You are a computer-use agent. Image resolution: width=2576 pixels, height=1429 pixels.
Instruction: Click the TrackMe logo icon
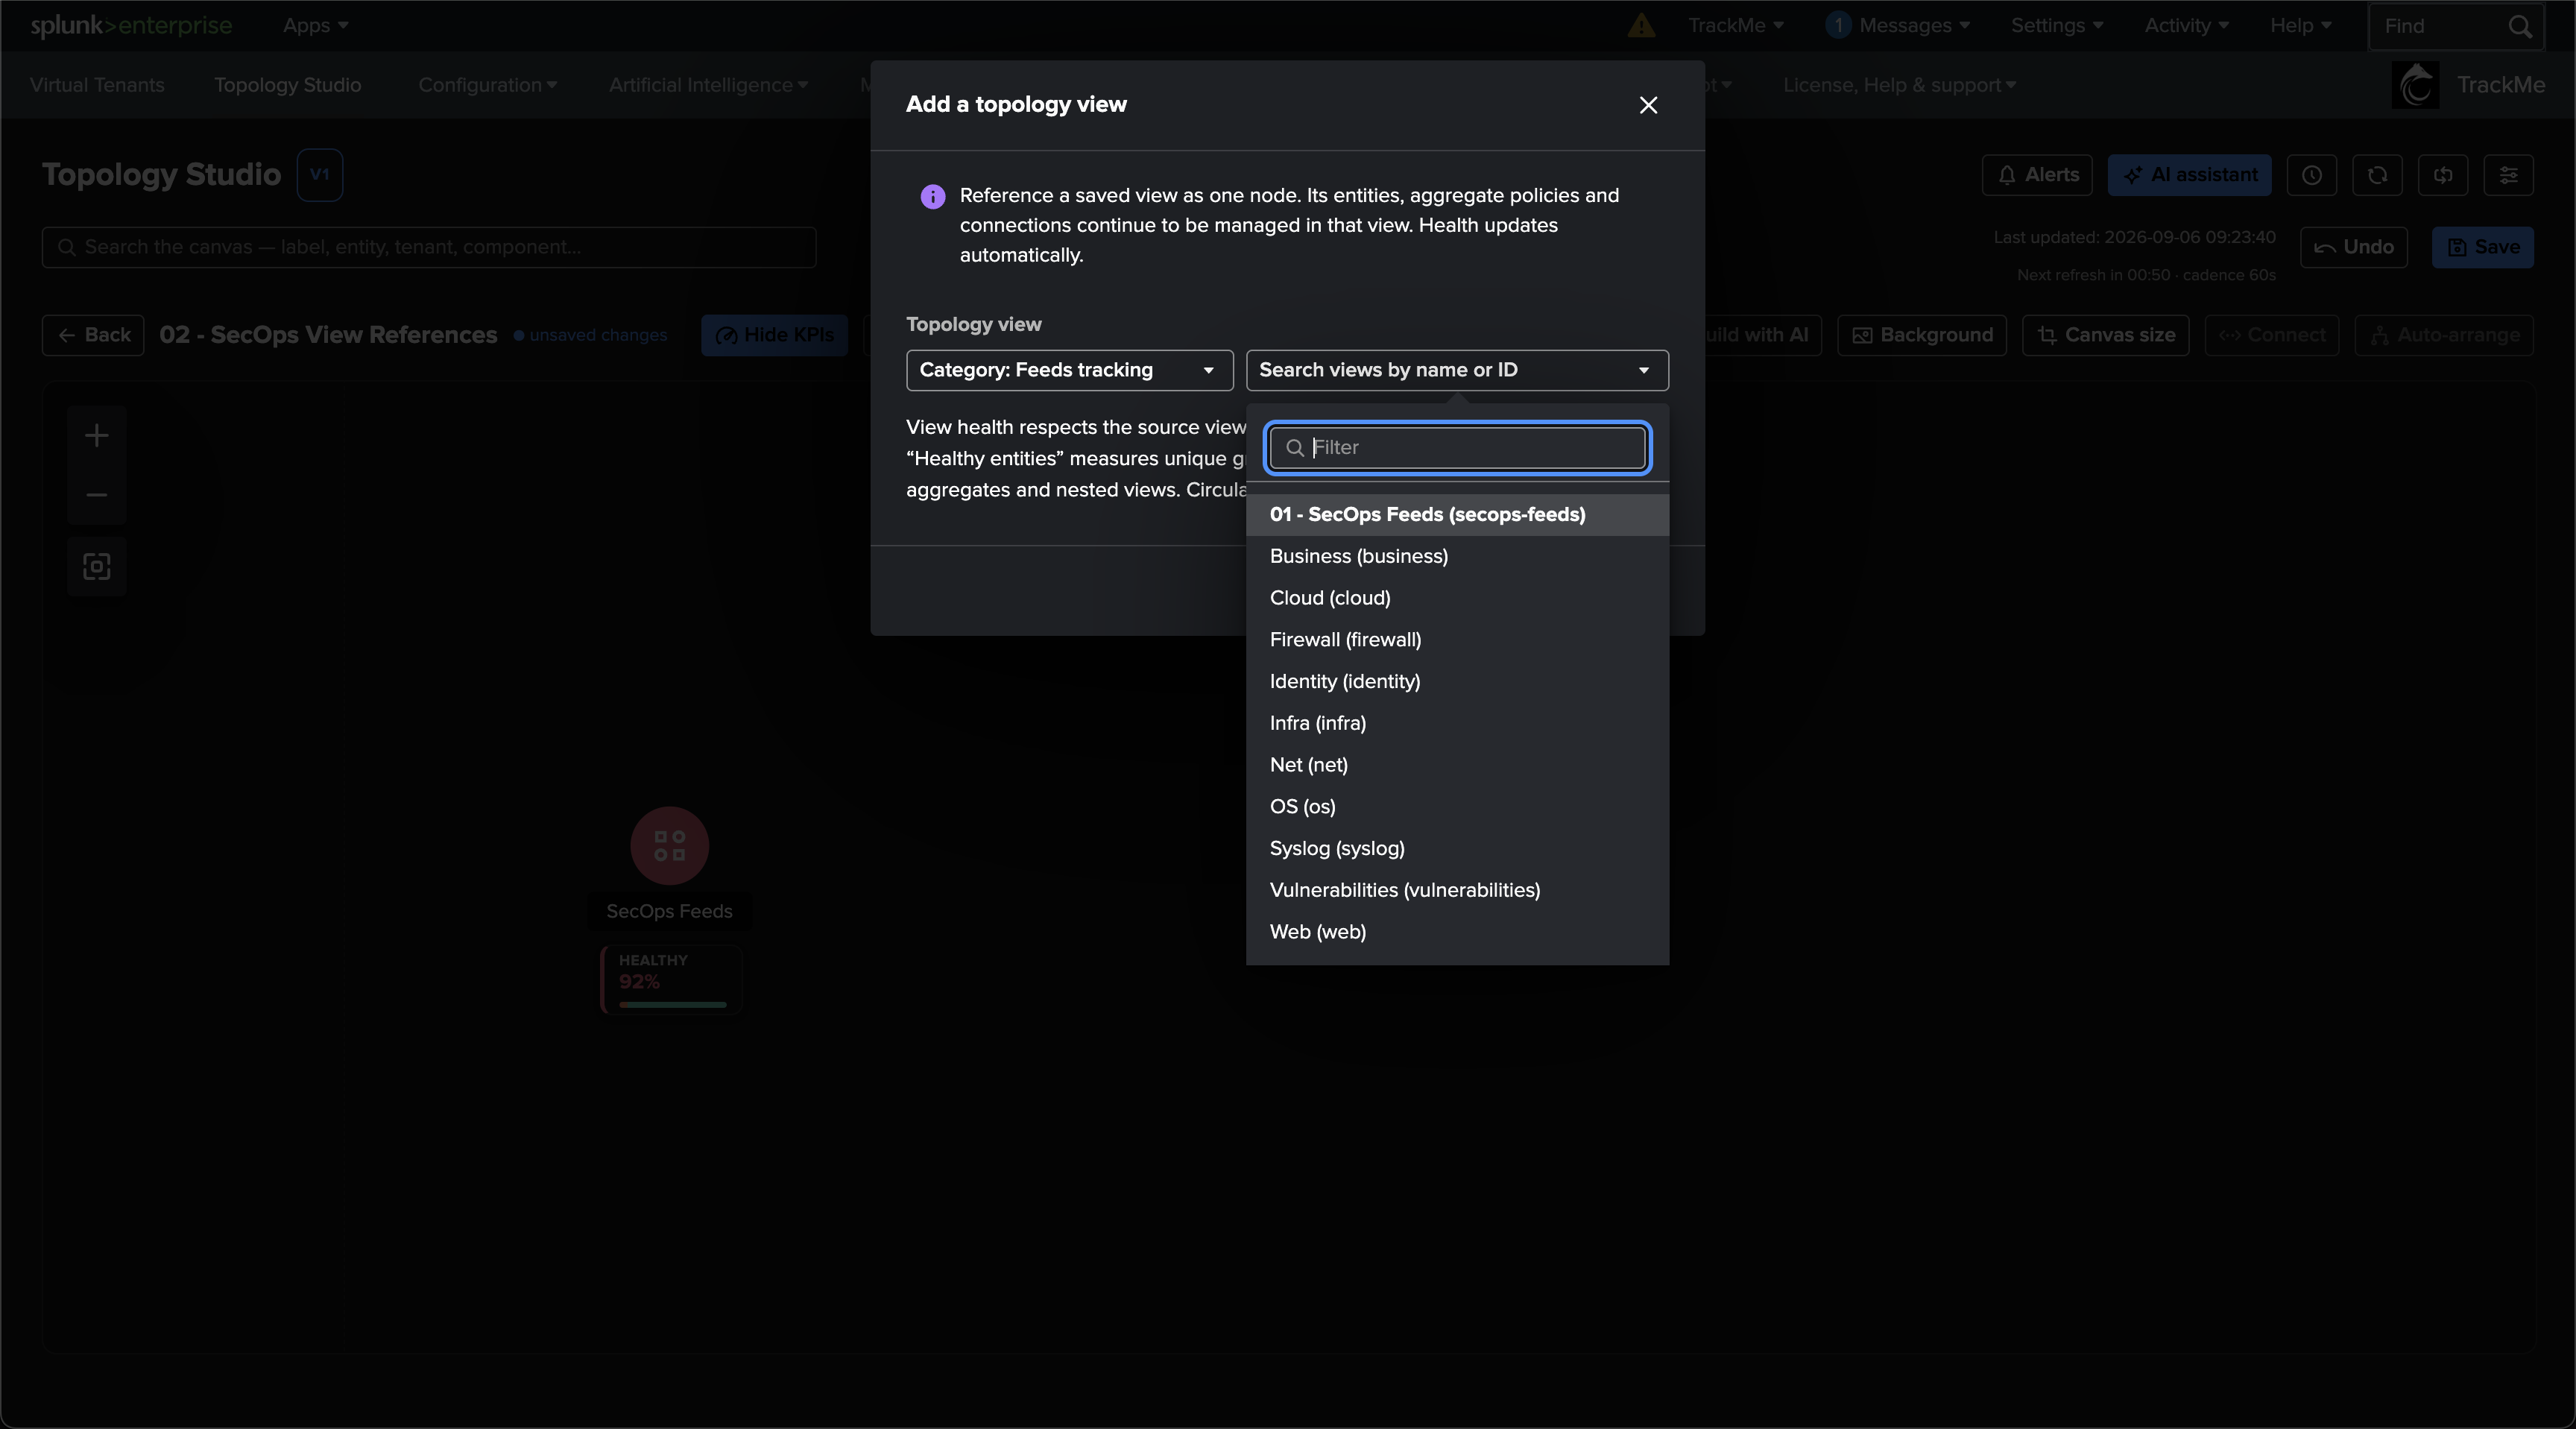click(x=2416, y=85)
